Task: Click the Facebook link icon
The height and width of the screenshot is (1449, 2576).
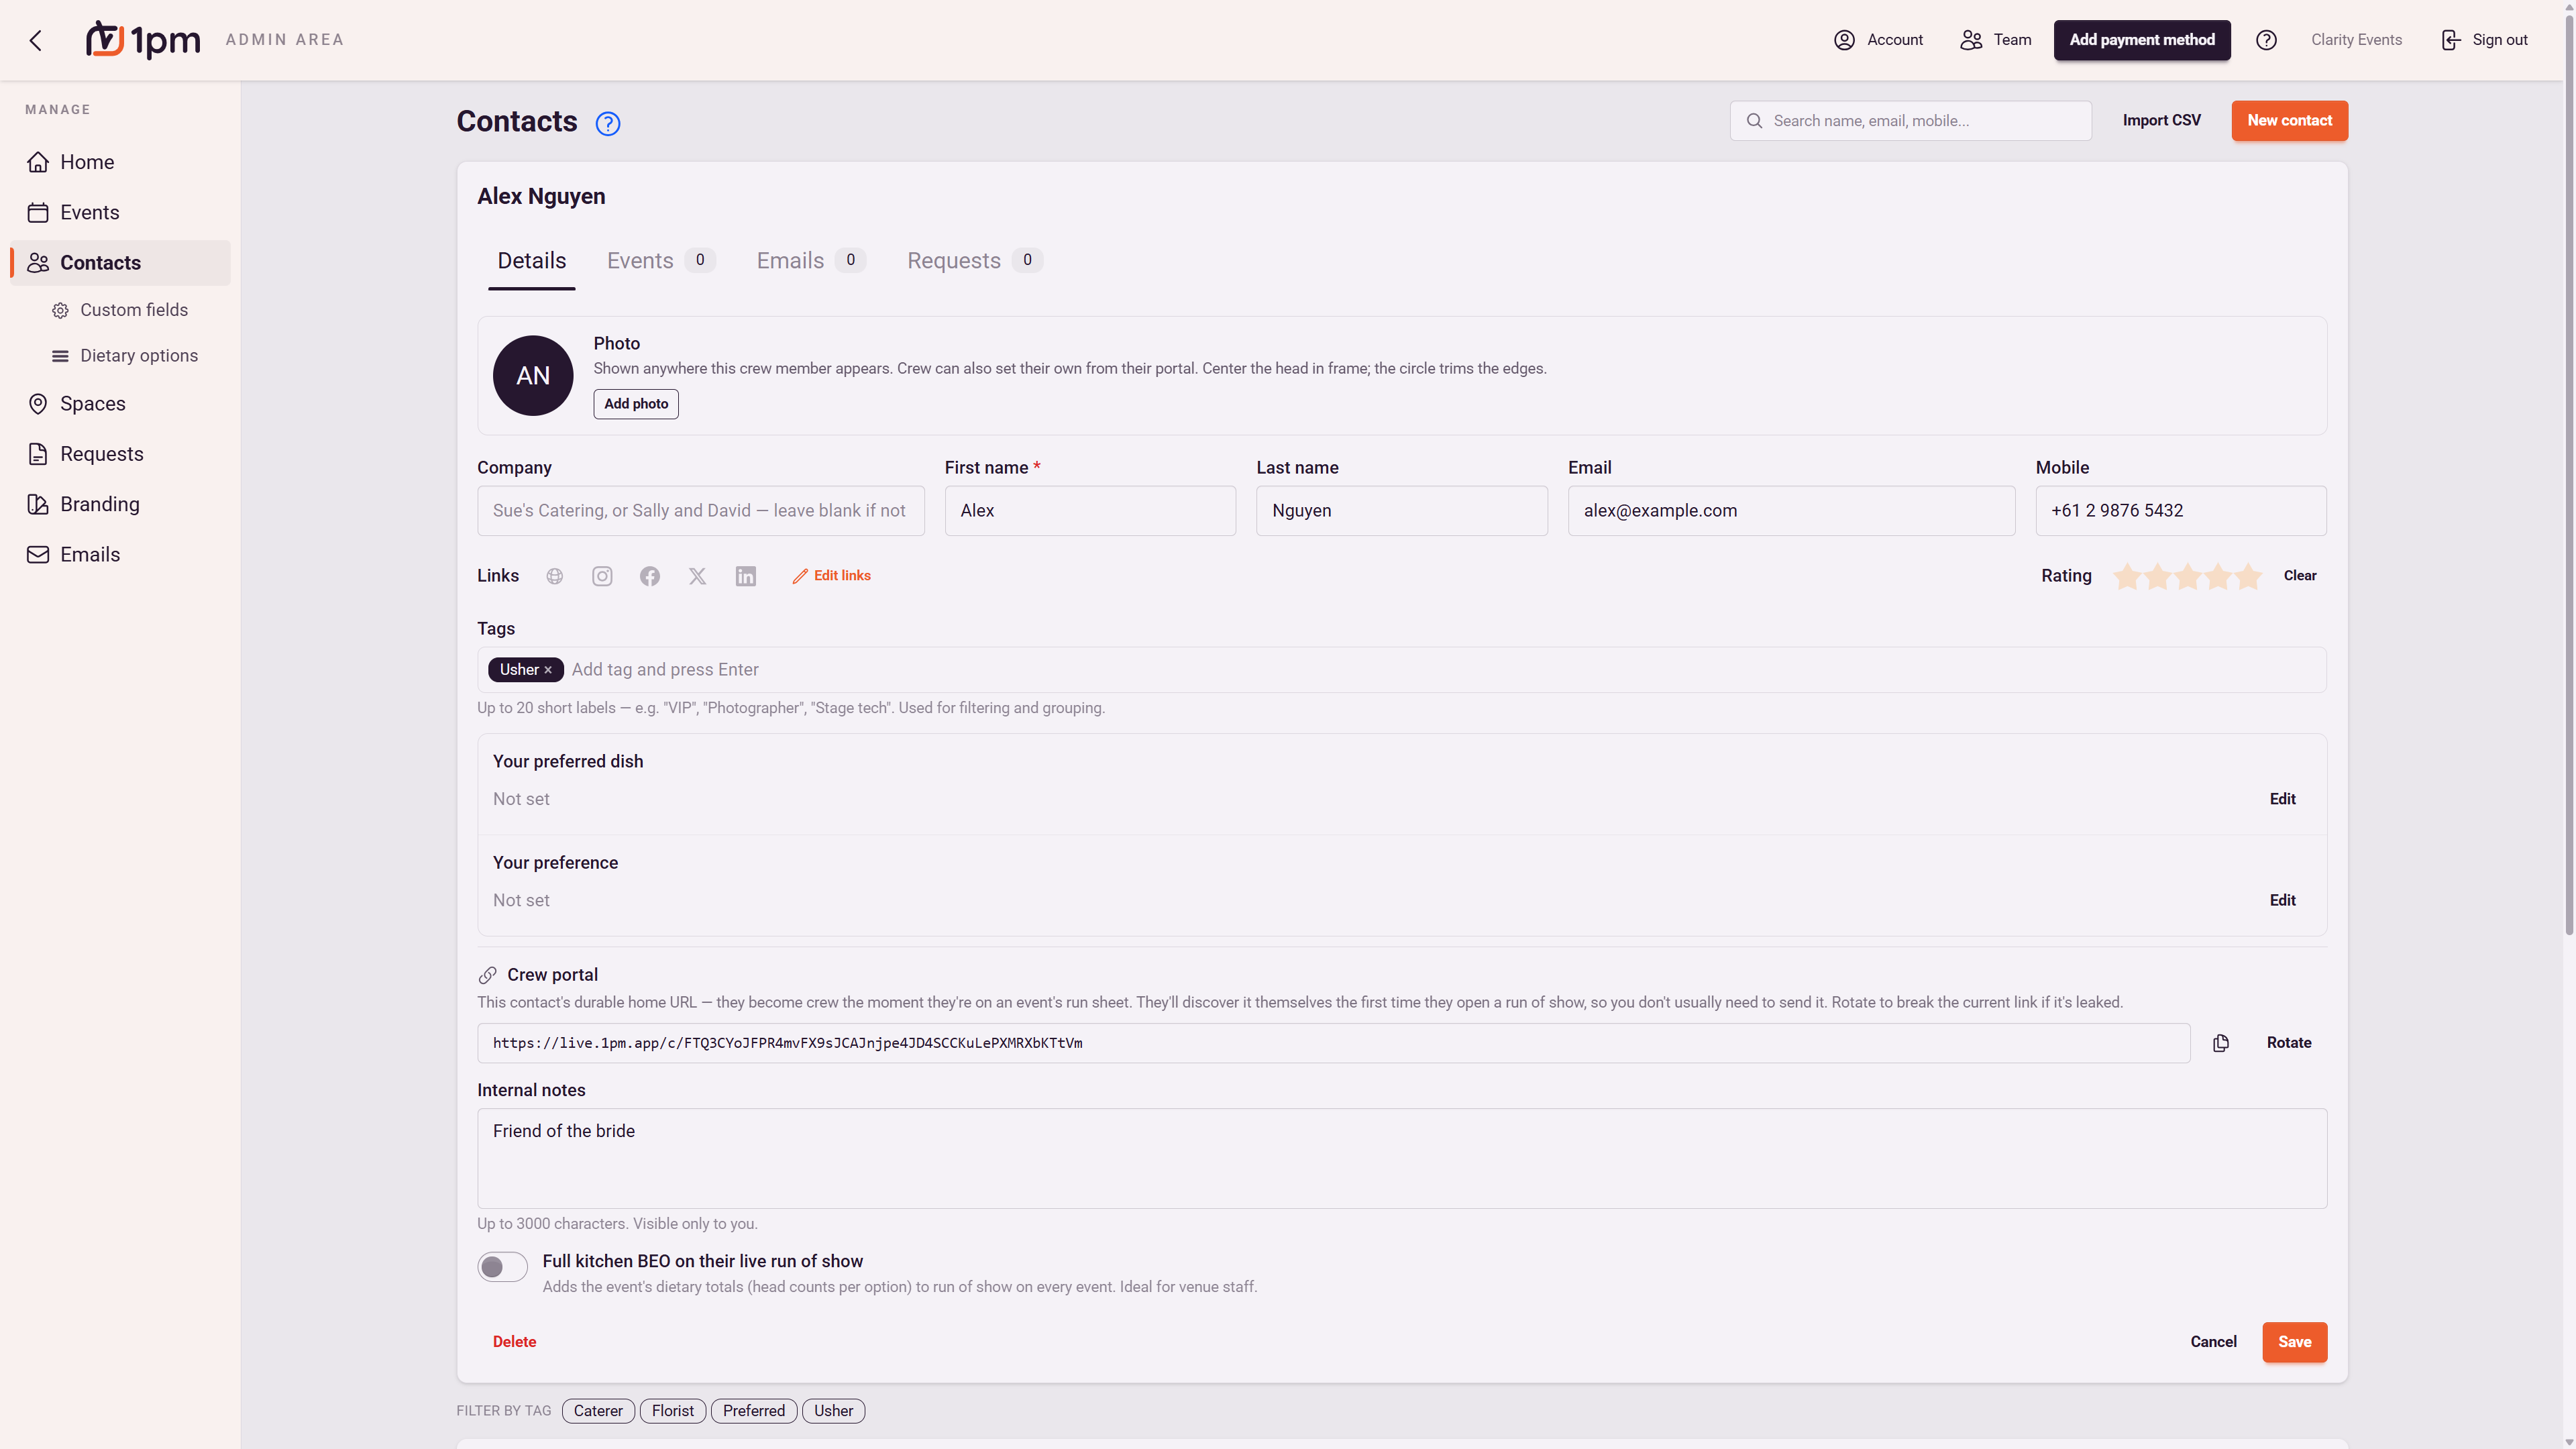Action: (x=650, y=576)
